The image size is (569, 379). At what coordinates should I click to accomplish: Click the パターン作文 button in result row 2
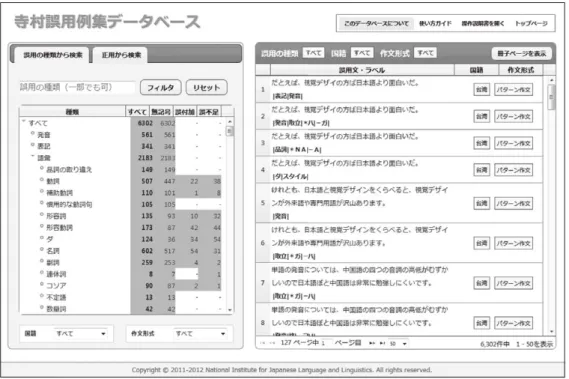[x=513, y=116]
